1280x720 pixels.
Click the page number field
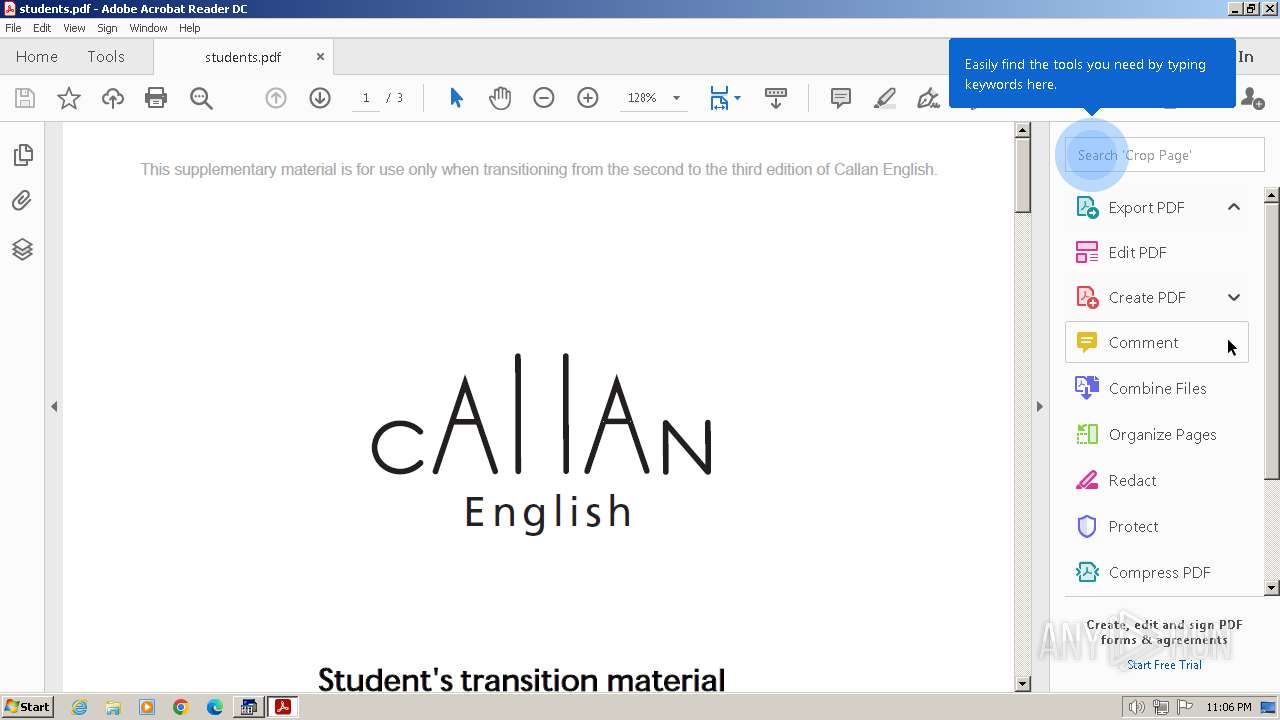tap(366, 98)
